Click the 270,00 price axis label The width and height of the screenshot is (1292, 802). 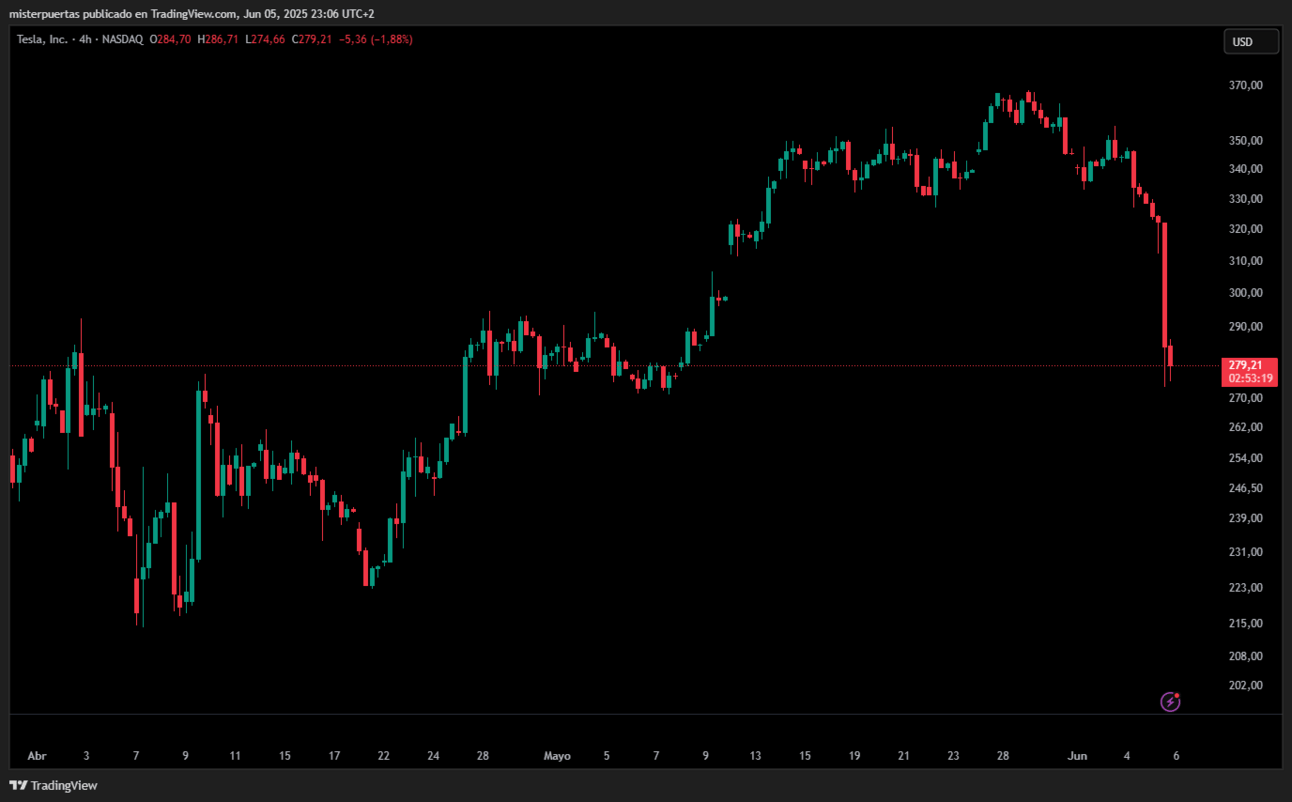(x=1246, y=398)
